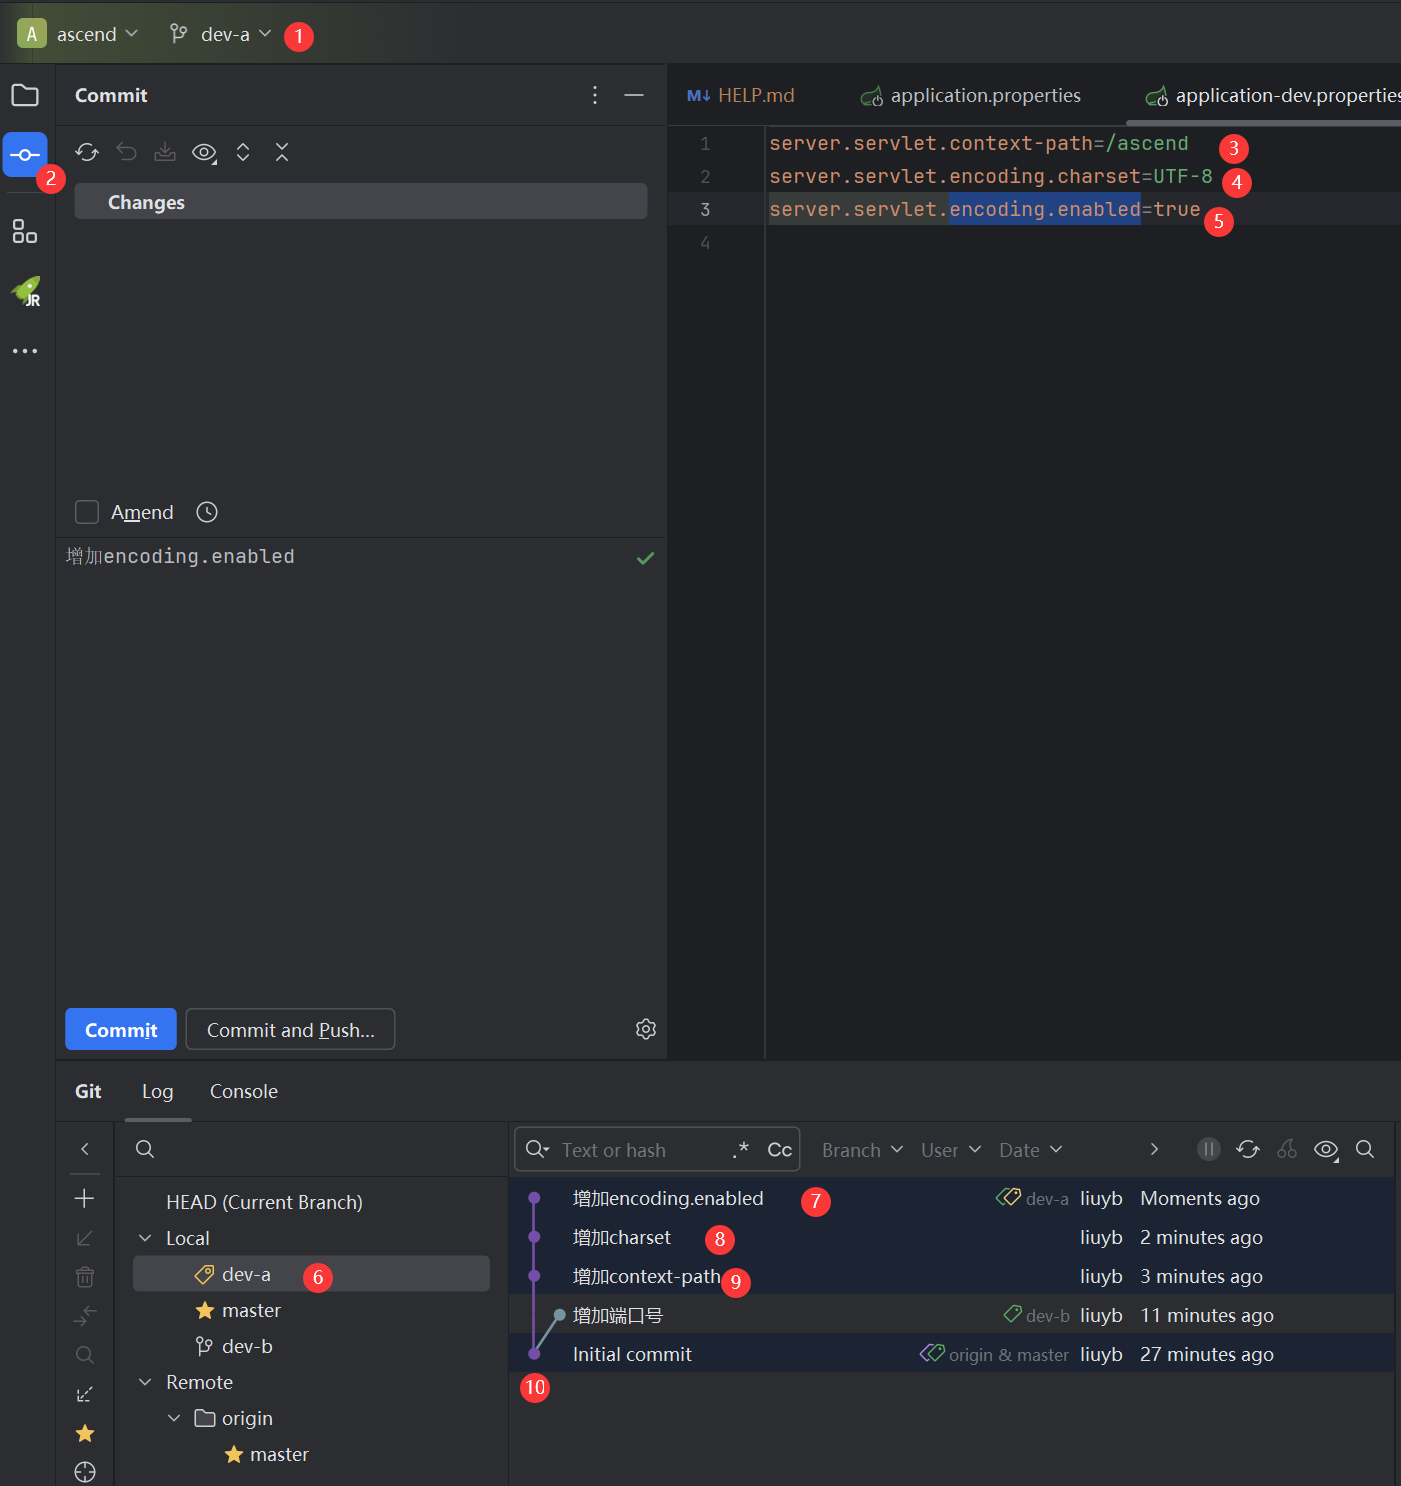The height and width of the screenshot is (1486, 1401).
Task: Open the dev-a branch dropdown
Action: [222, 34]
